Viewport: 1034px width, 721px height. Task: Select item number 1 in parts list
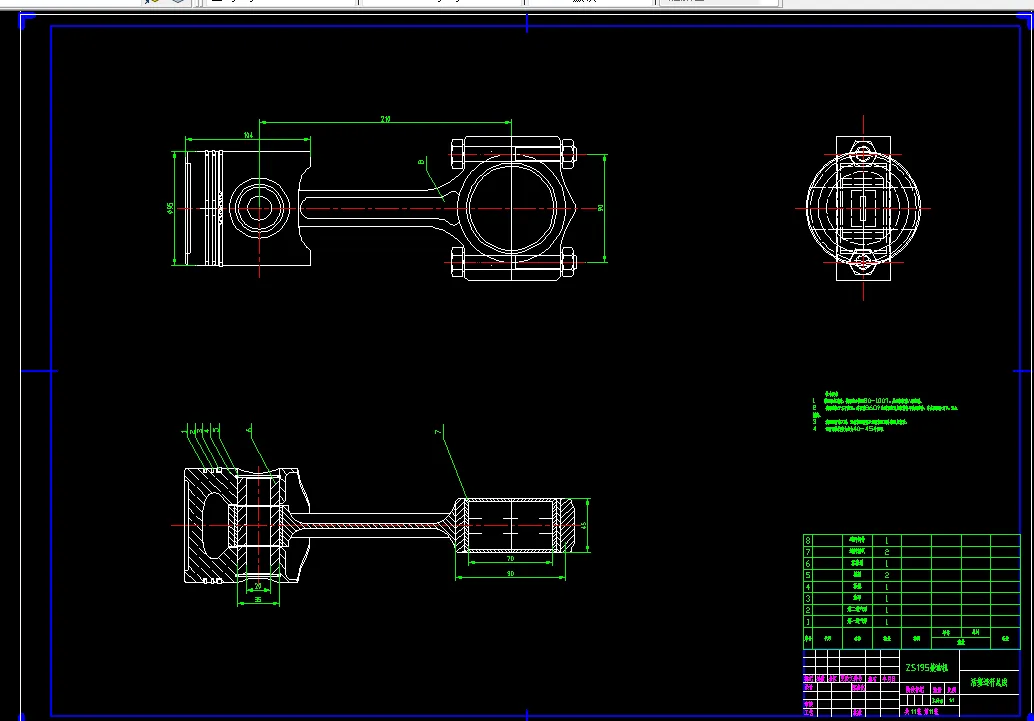(x=808, y=622)
